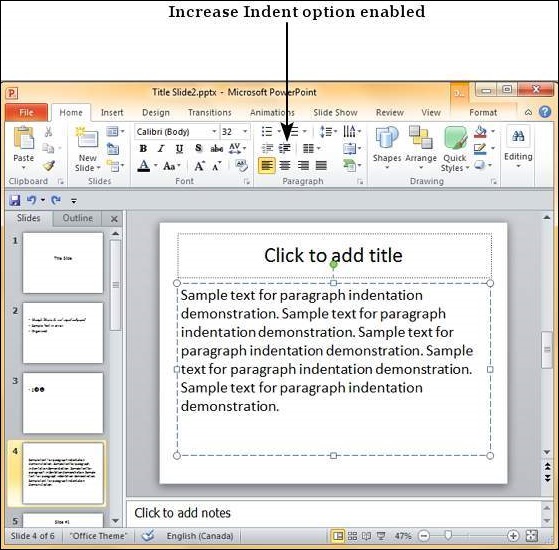Image resolution: width=559 pixels, height=550 pixels.
Task: Click the Increase Indent icon
Action: (285, 148)
